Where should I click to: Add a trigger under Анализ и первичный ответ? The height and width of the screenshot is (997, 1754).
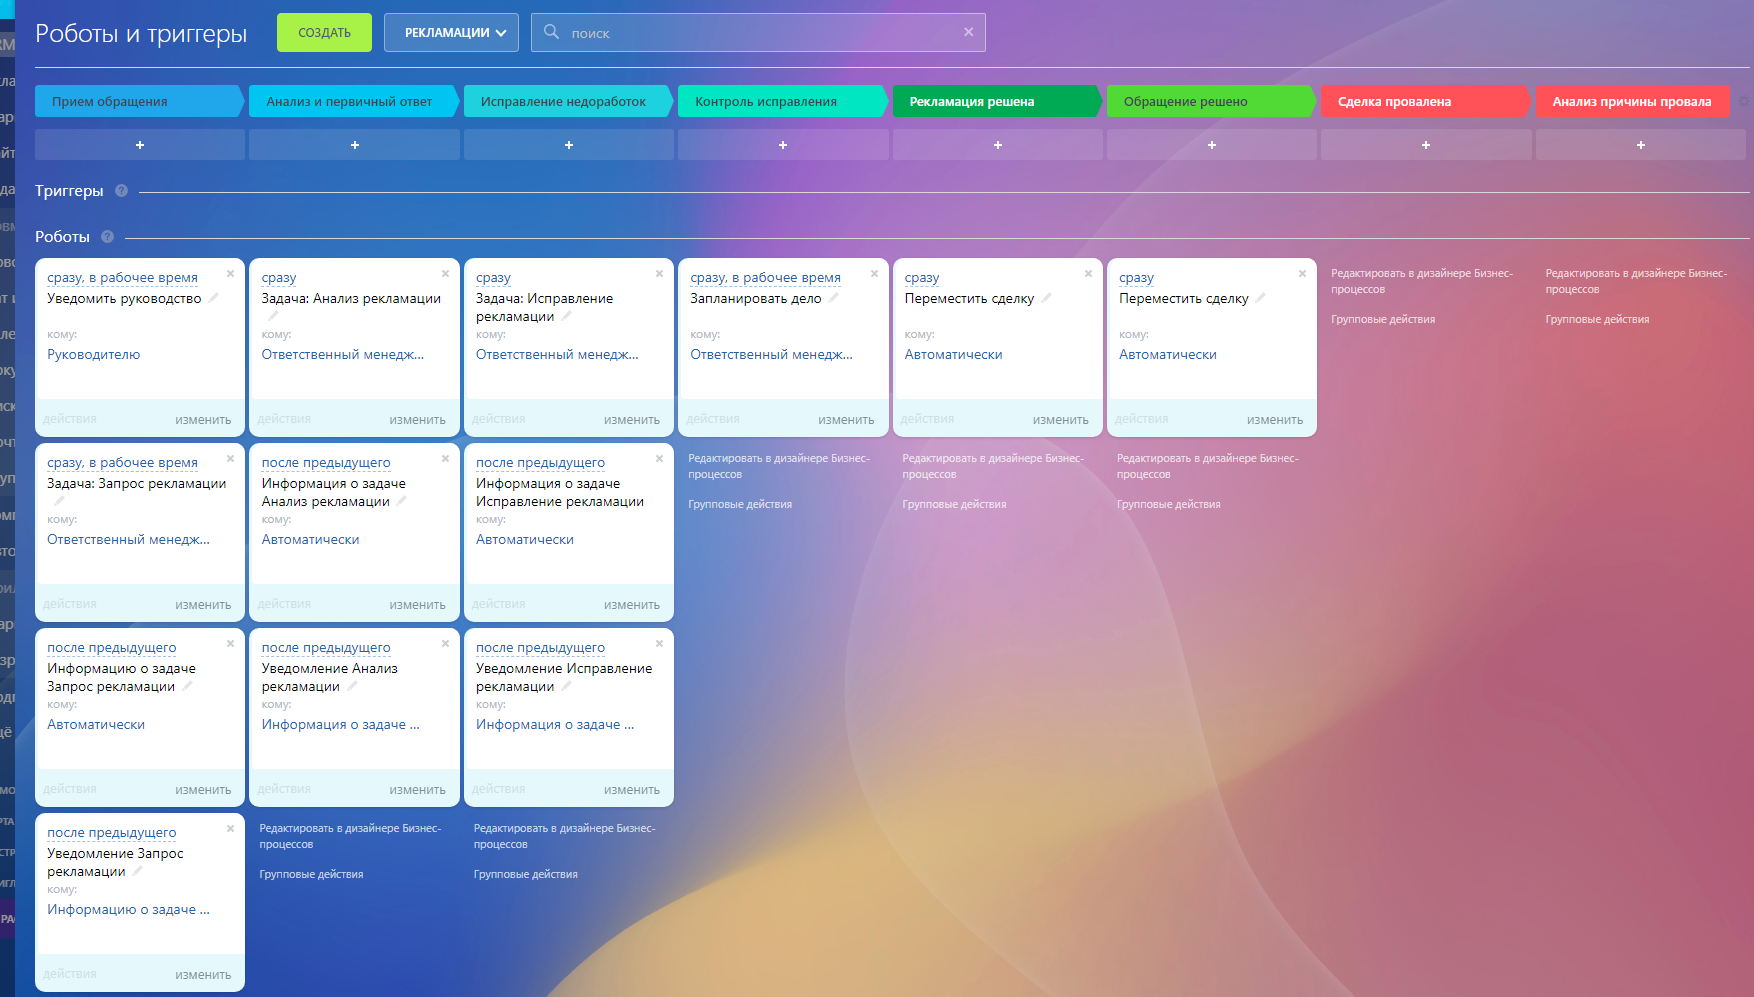point(354,145)
